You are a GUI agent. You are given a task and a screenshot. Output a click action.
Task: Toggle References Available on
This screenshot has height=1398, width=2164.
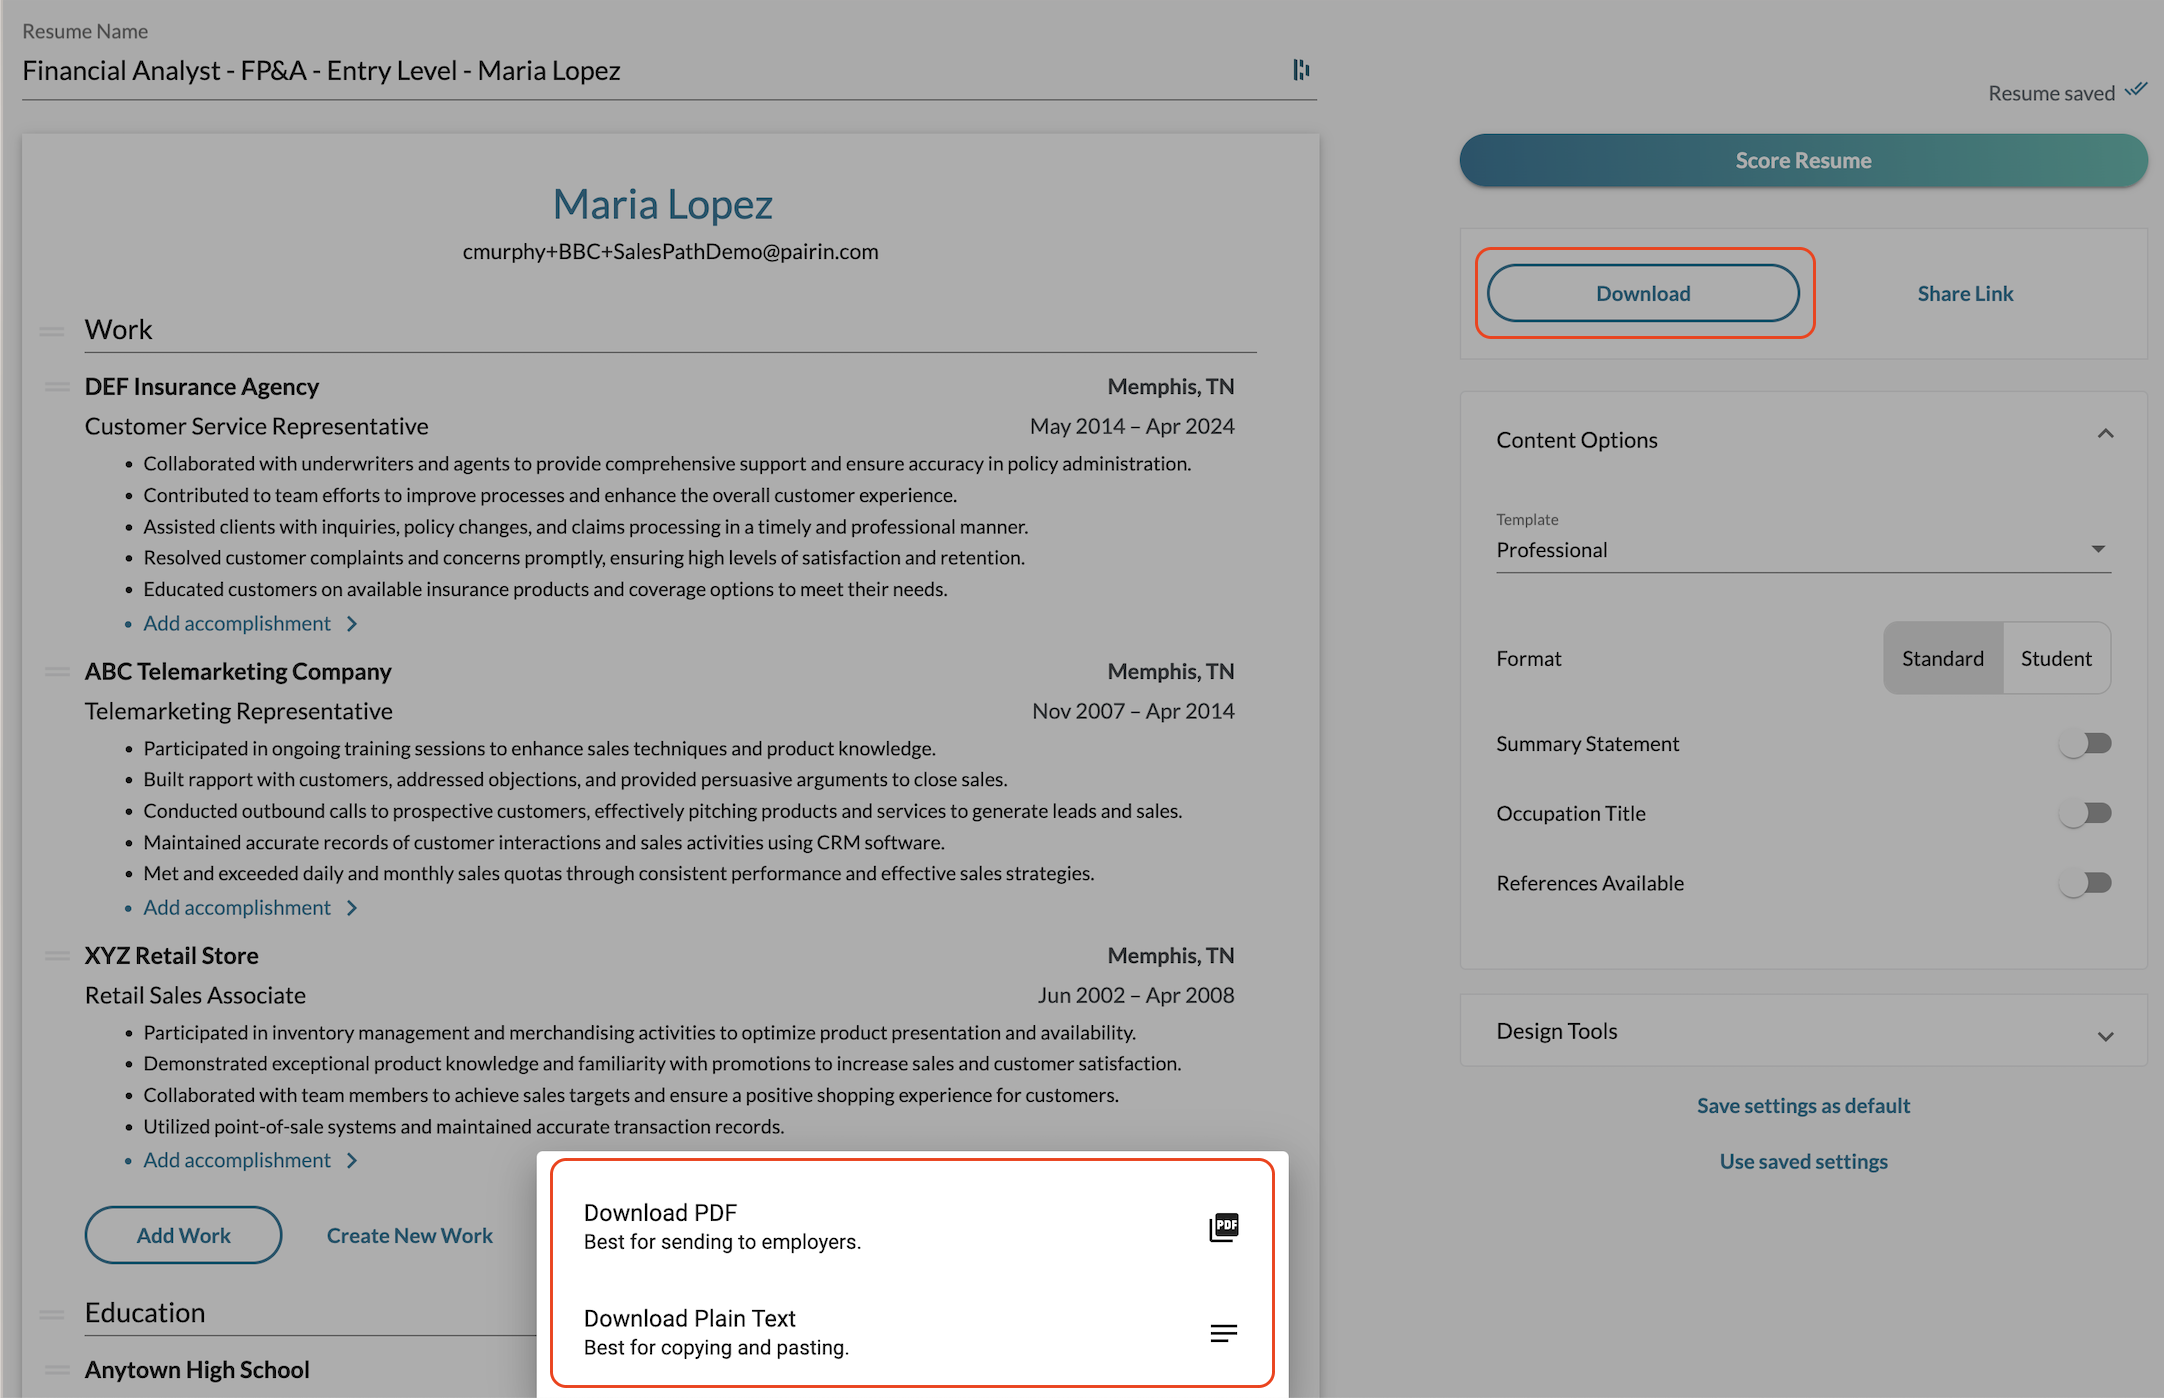pos(2085,883)
